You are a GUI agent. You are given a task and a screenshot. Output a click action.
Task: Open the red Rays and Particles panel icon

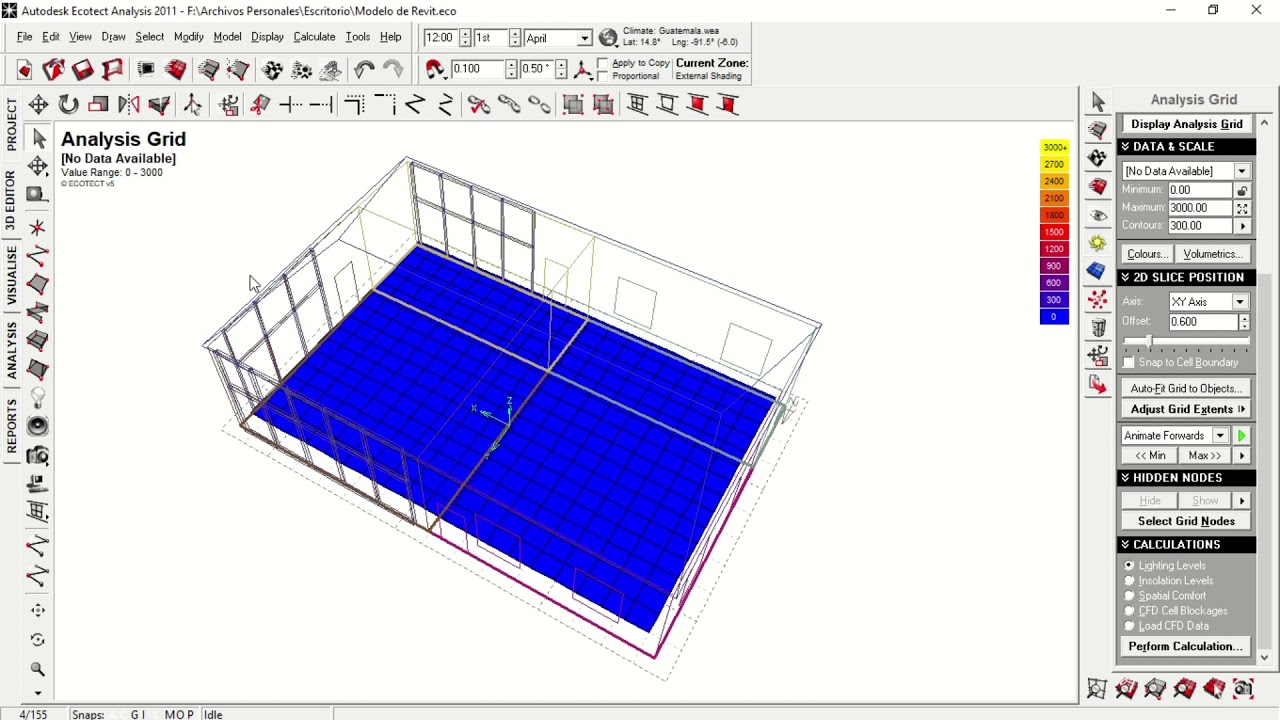point(1098,299)
